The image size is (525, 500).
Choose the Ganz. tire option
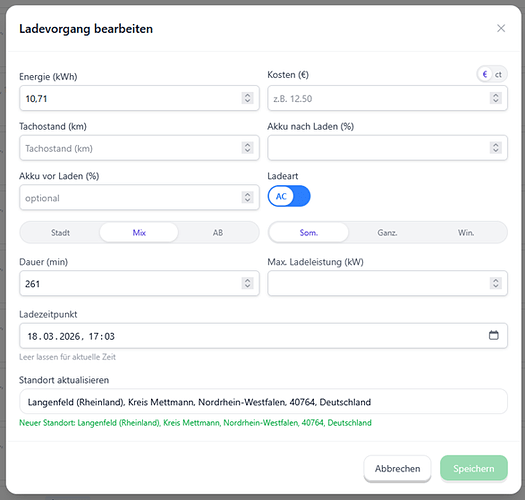387,232
